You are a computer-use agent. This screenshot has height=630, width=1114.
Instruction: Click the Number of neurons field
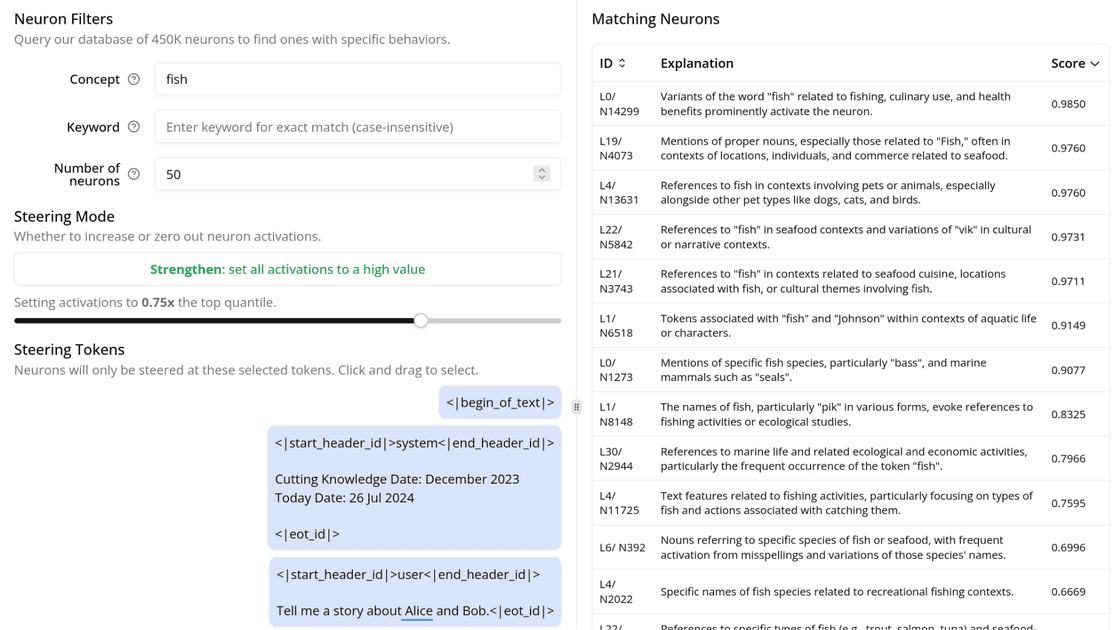pos(358,174)
